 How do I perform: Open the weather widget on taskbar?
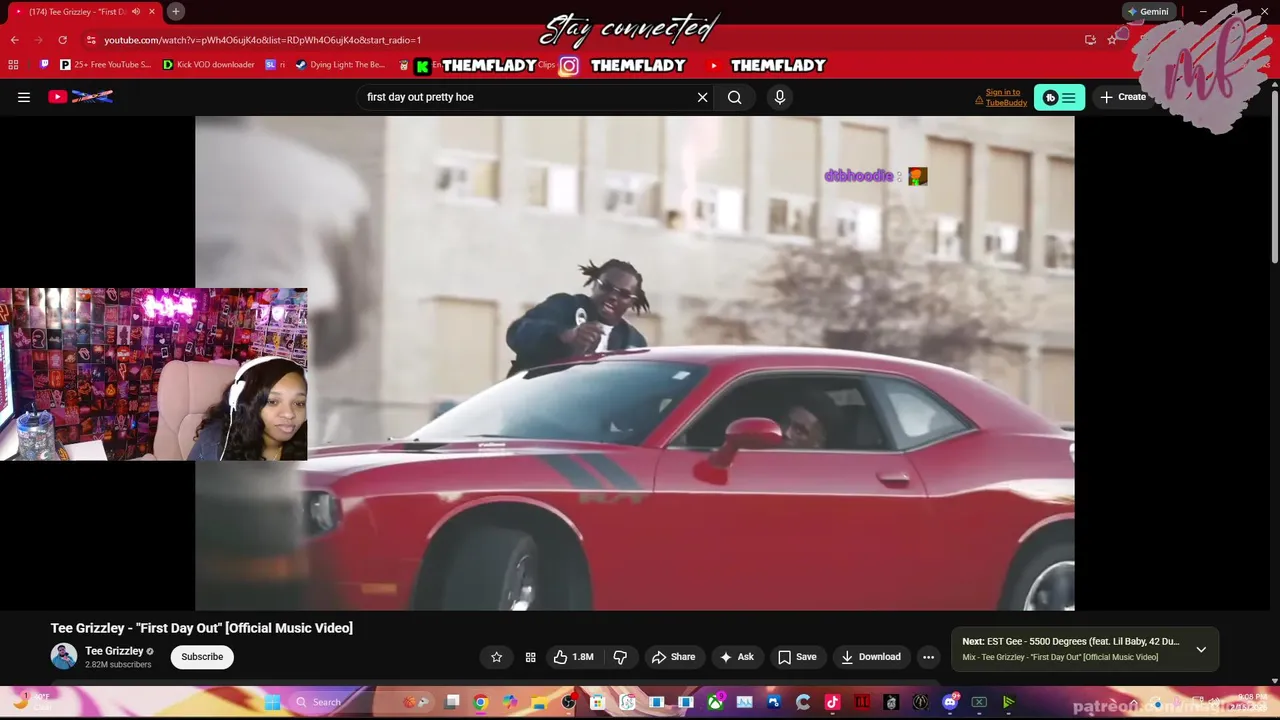point(30,701)
